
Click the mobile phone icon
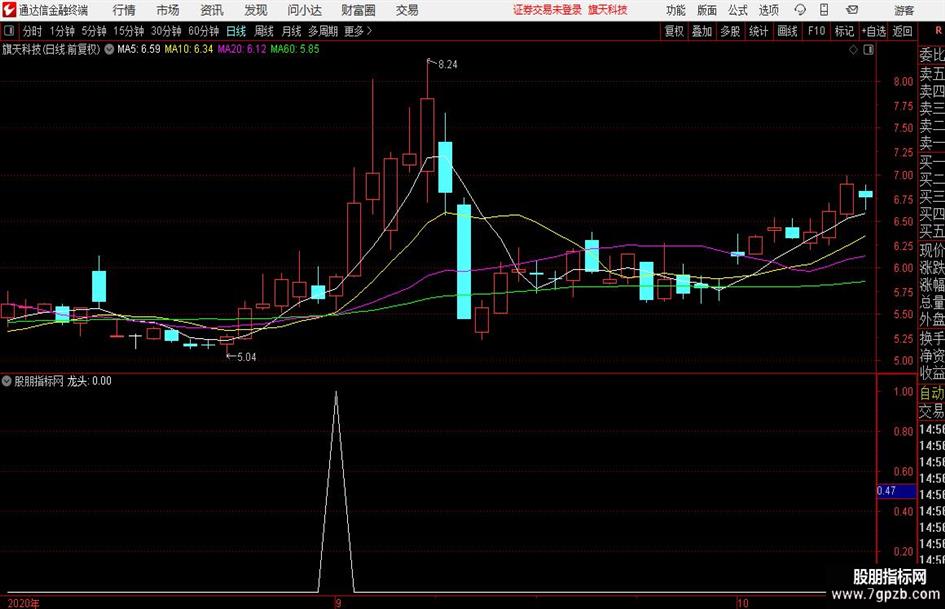824,10
